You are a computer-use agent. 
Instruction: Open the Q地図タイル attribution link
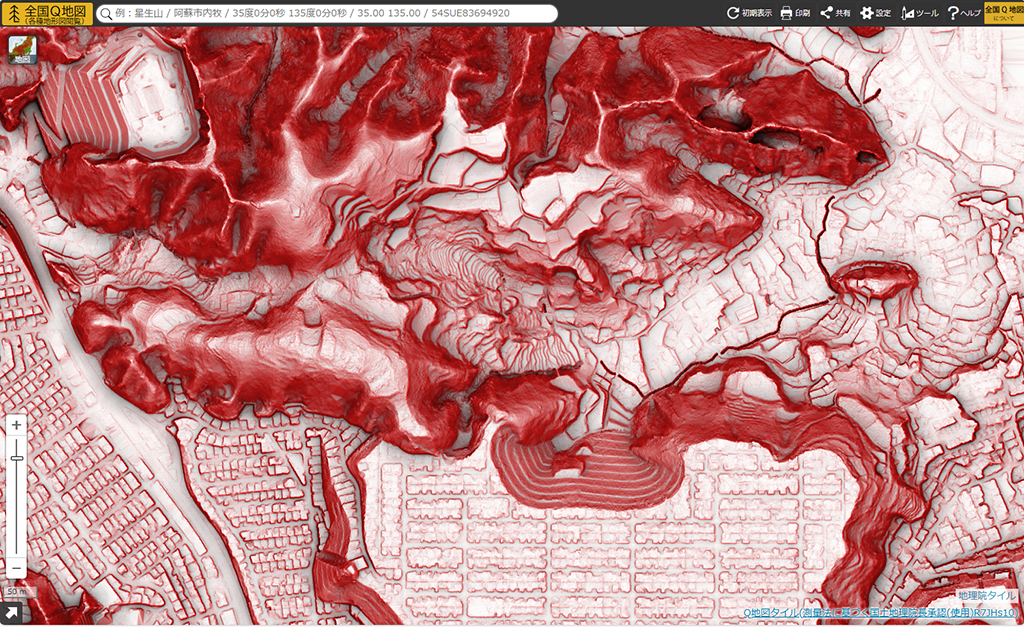pos(881,613)
